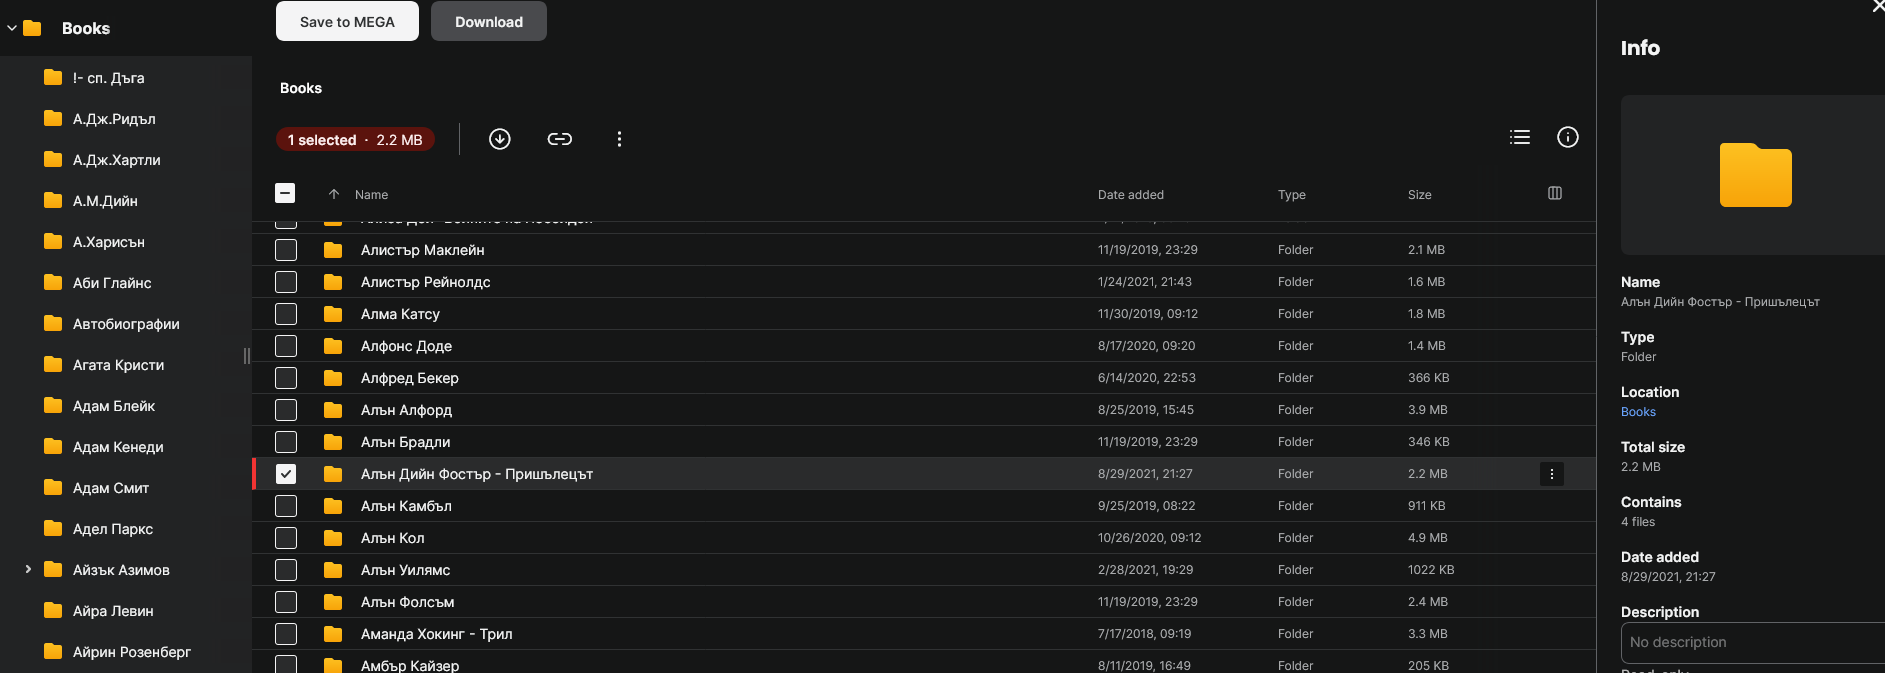Expand the Айзък Азимов folder tree
1885x673 pixels.
point(28,570)
